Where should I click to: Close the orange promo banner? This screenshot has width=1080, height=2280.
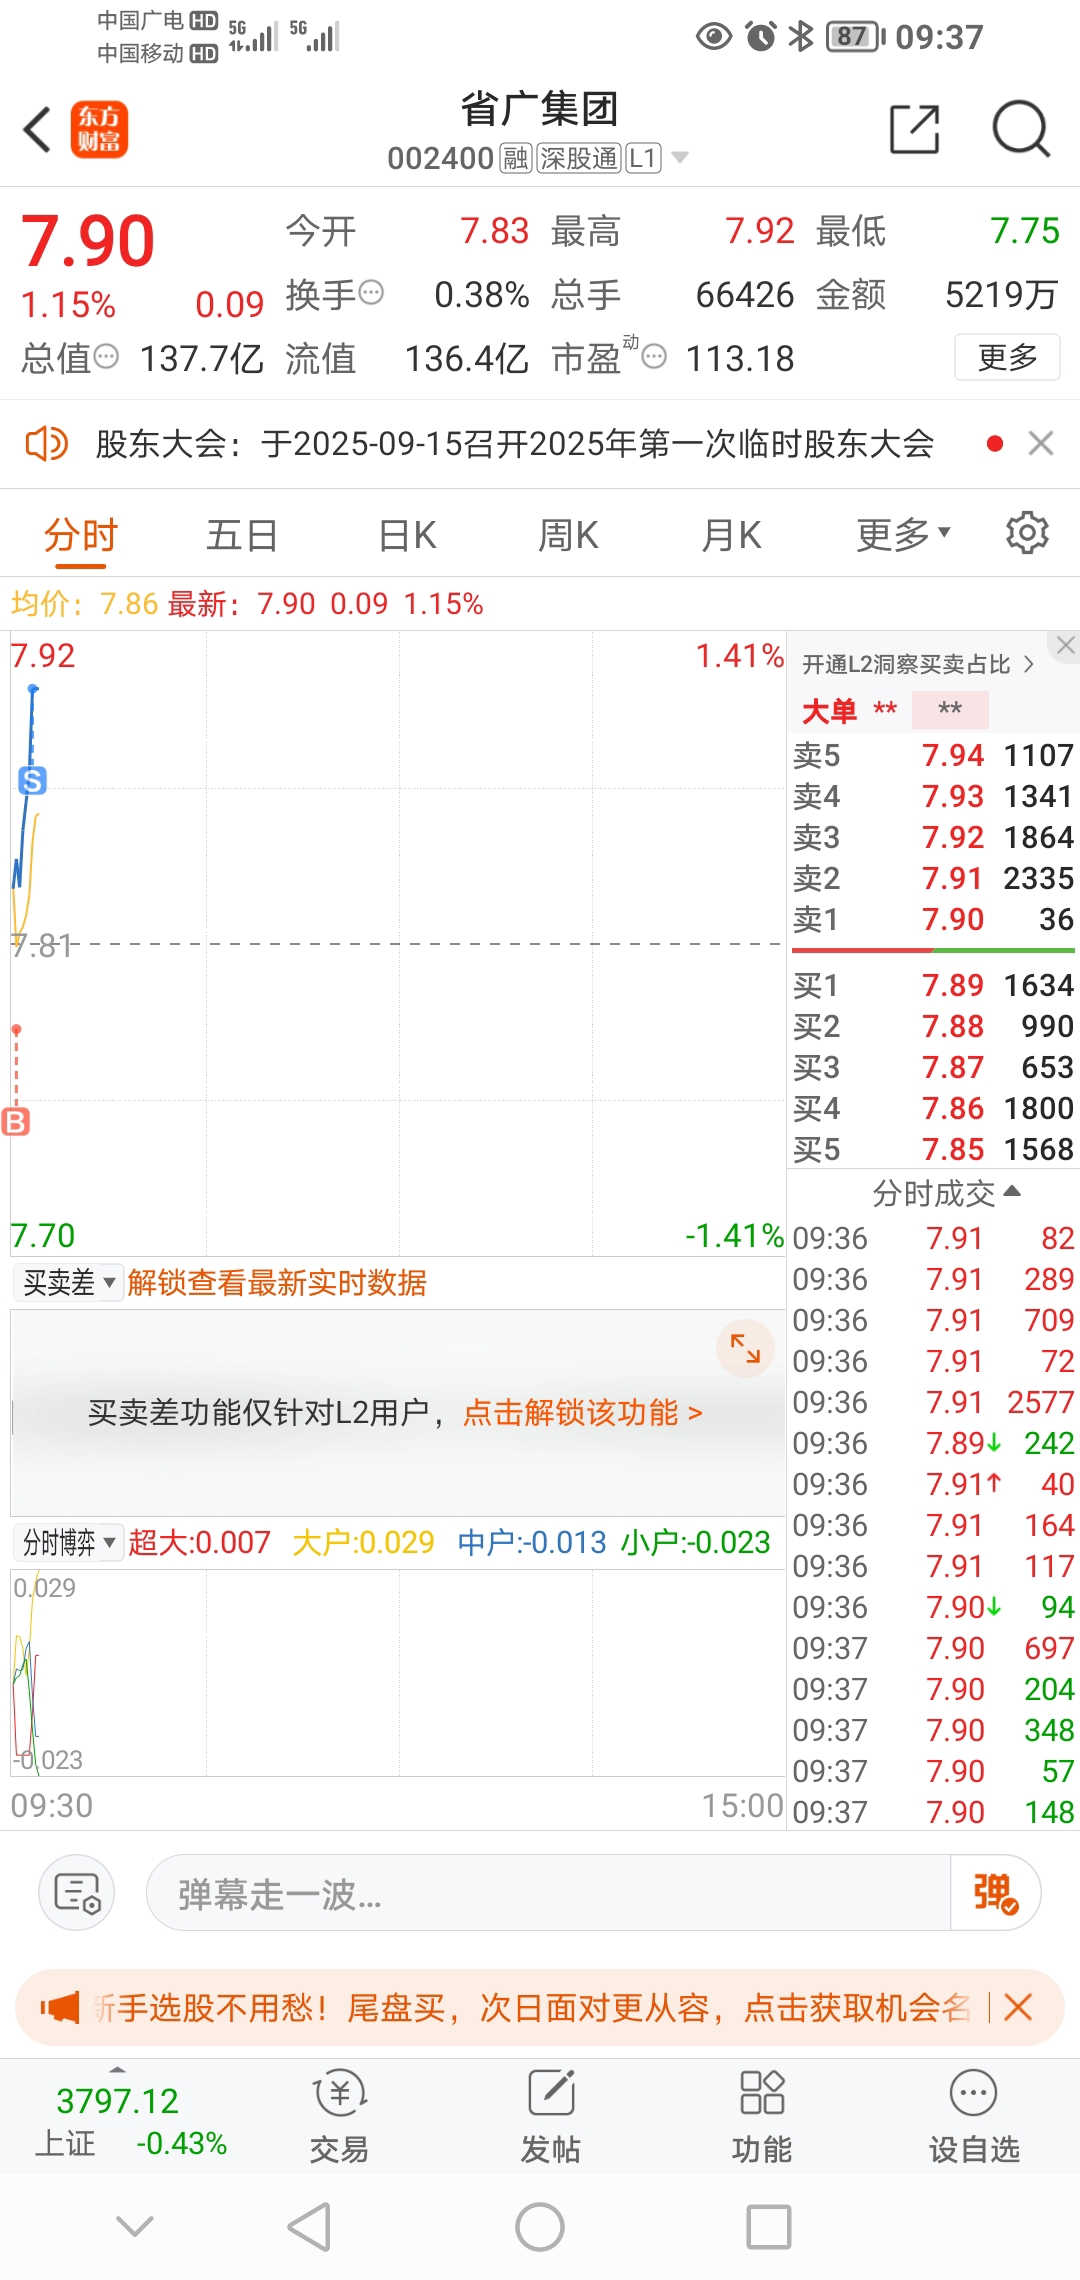click(x=1018, y=2007)
